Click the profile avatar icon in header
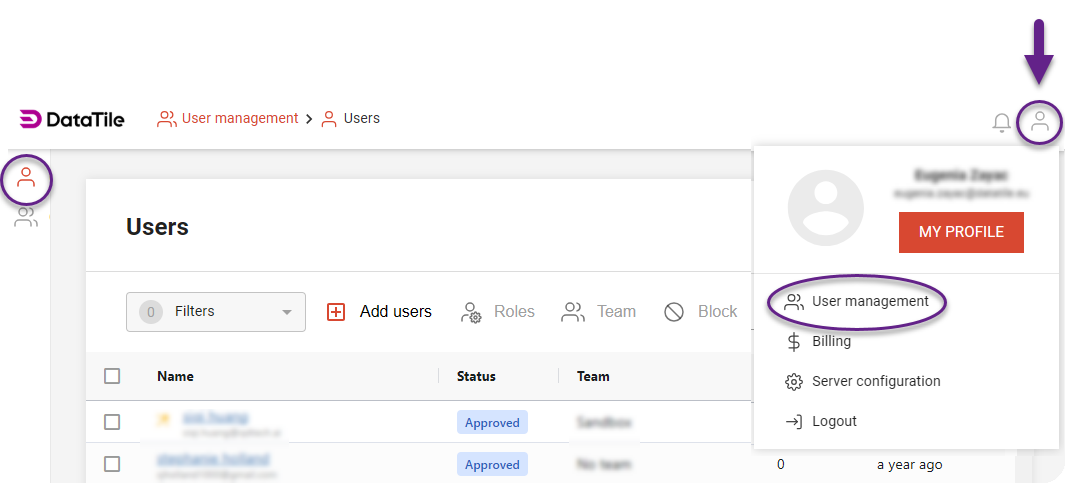The width and height of the screenshot is (1065, 483). click(1040, 122)
